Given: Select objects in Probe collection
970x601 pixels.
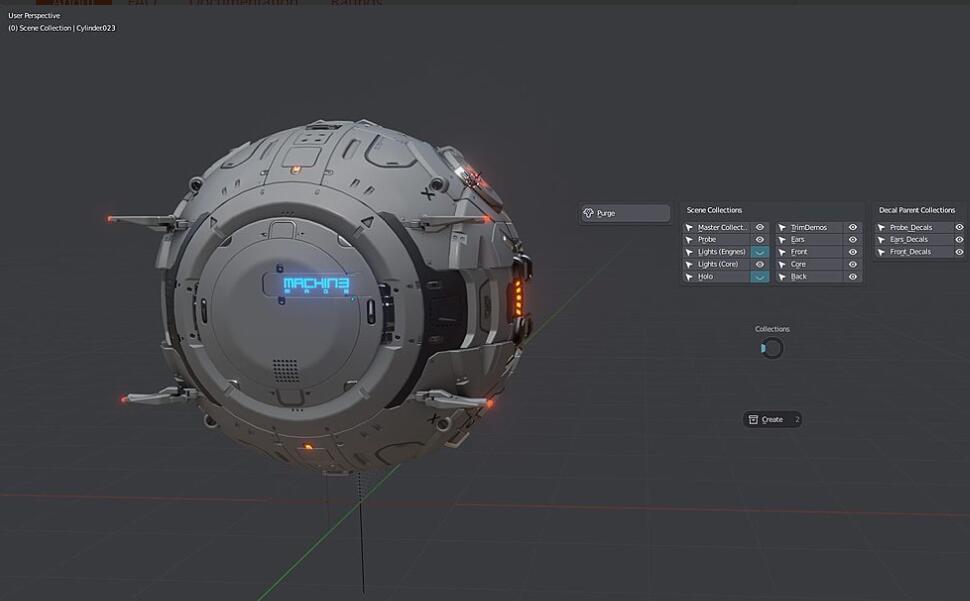Looking at the screenshot, I should [716, 239].
